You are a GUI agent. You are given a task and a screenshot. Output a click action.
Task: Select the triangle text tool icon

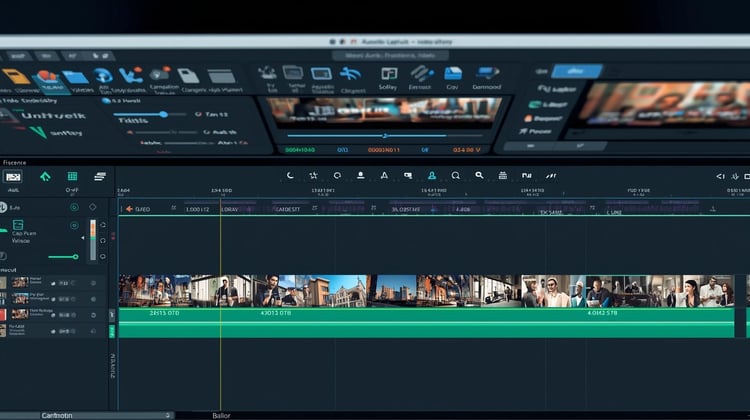(384, 176)
